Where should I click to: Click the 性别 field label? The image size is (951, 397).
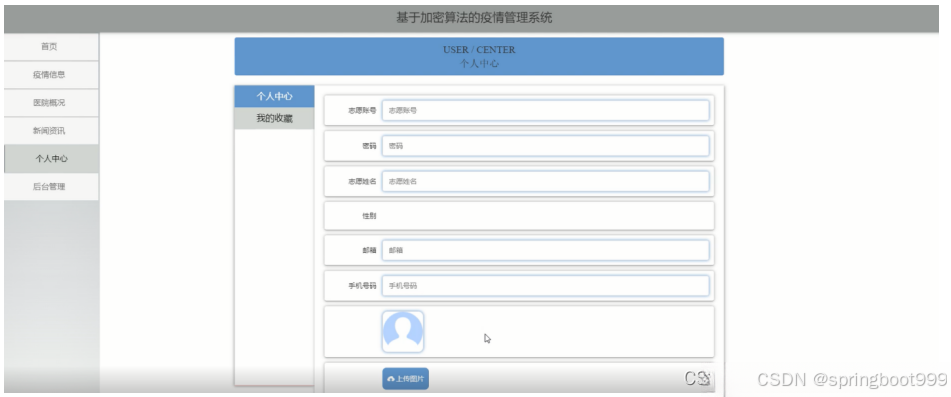pyautogui.click(x=369, y=216)
